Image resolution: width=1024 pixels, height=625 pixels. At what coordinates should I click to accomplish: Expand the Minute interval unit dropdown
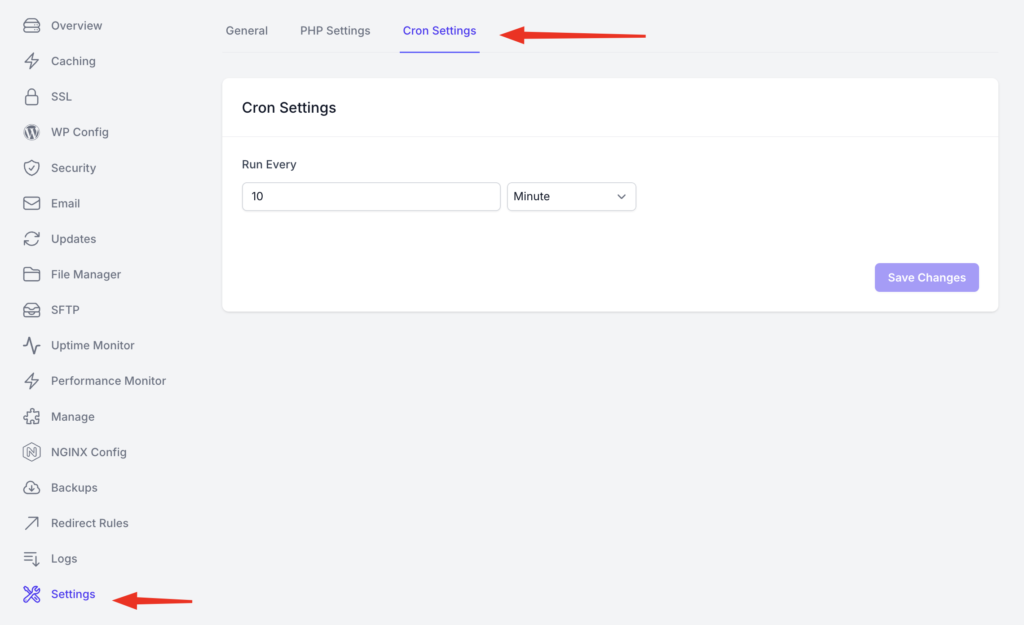[x=571, y=197]
